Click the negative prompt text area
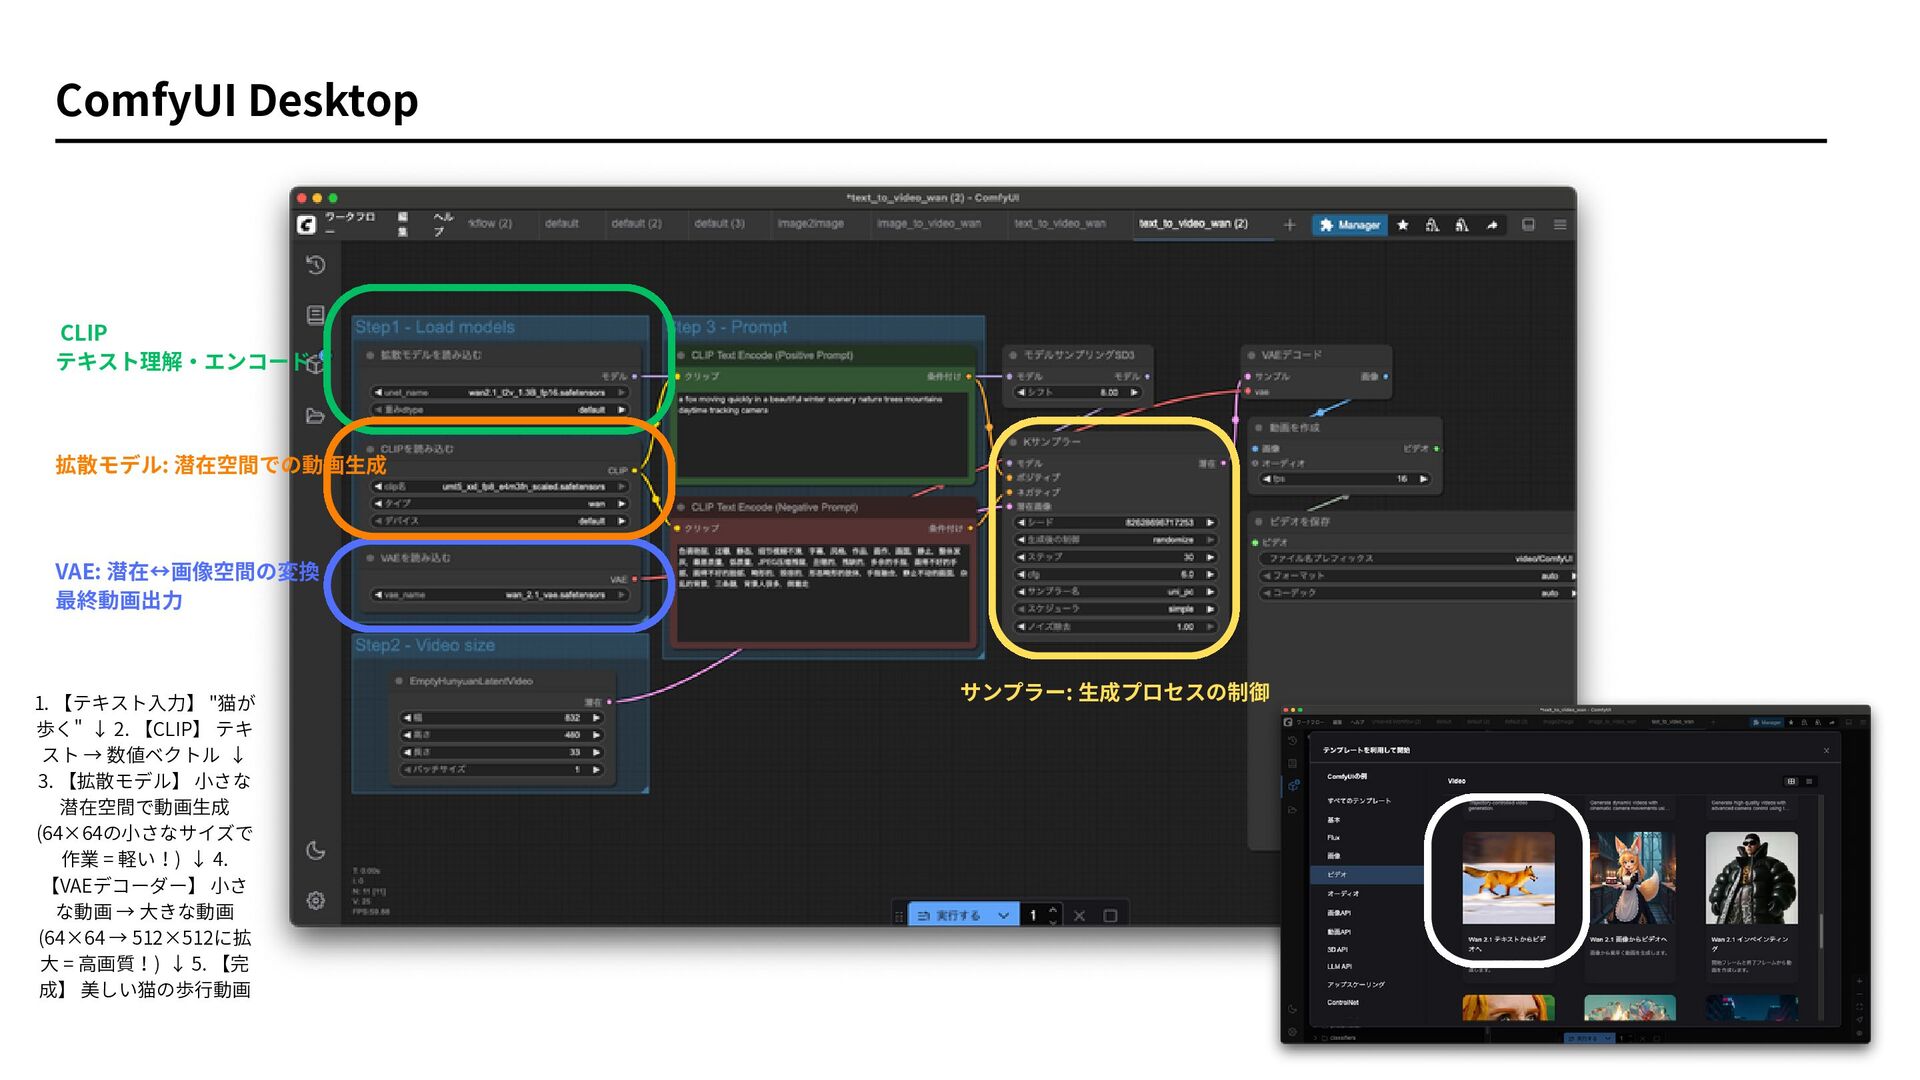This screenshot has height=1080, width=1920. (x=822, y=591)
